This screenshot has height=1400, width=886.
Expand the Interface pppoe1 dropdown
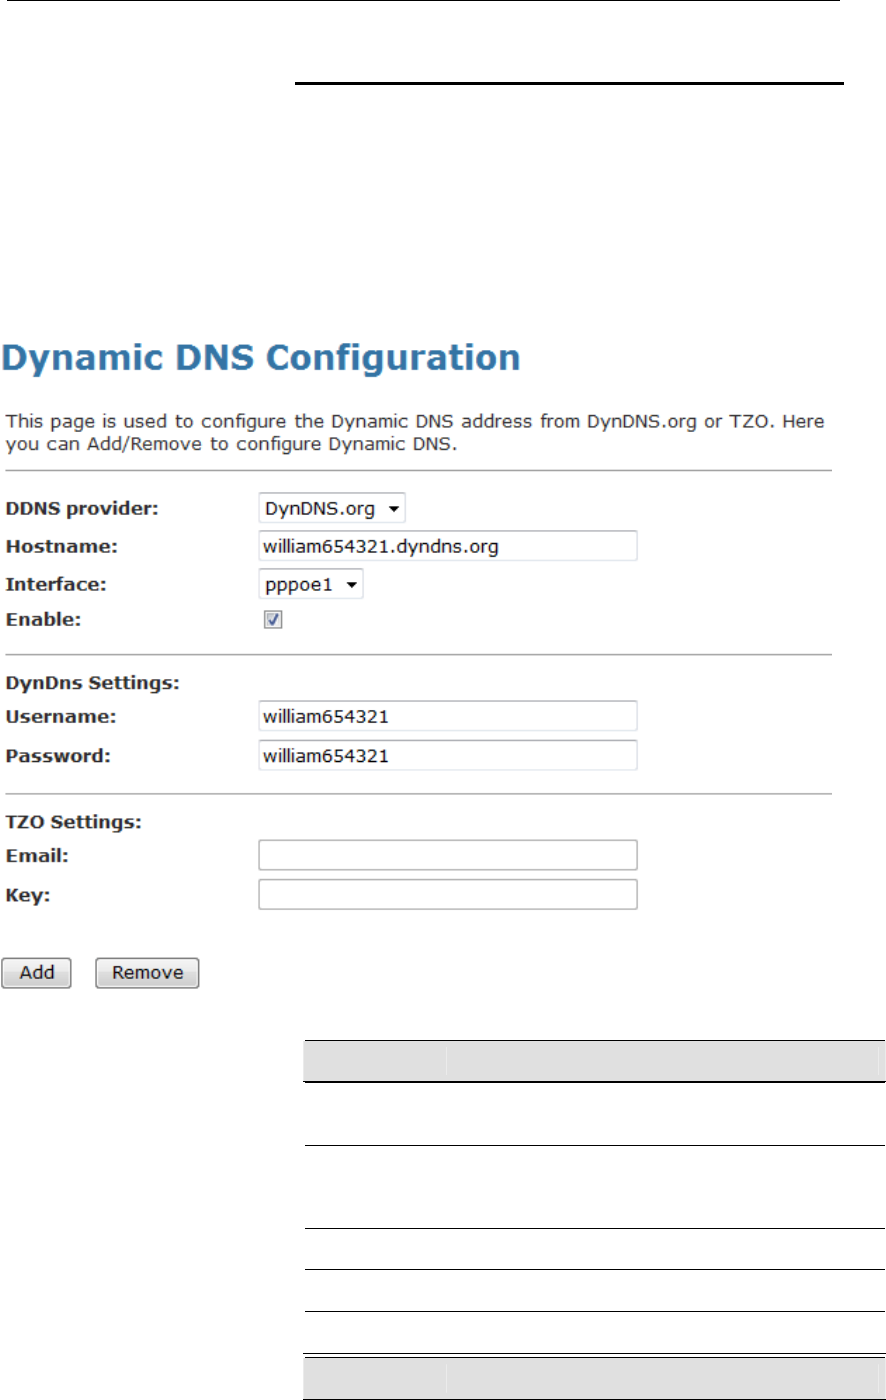(x=311, y=584)
